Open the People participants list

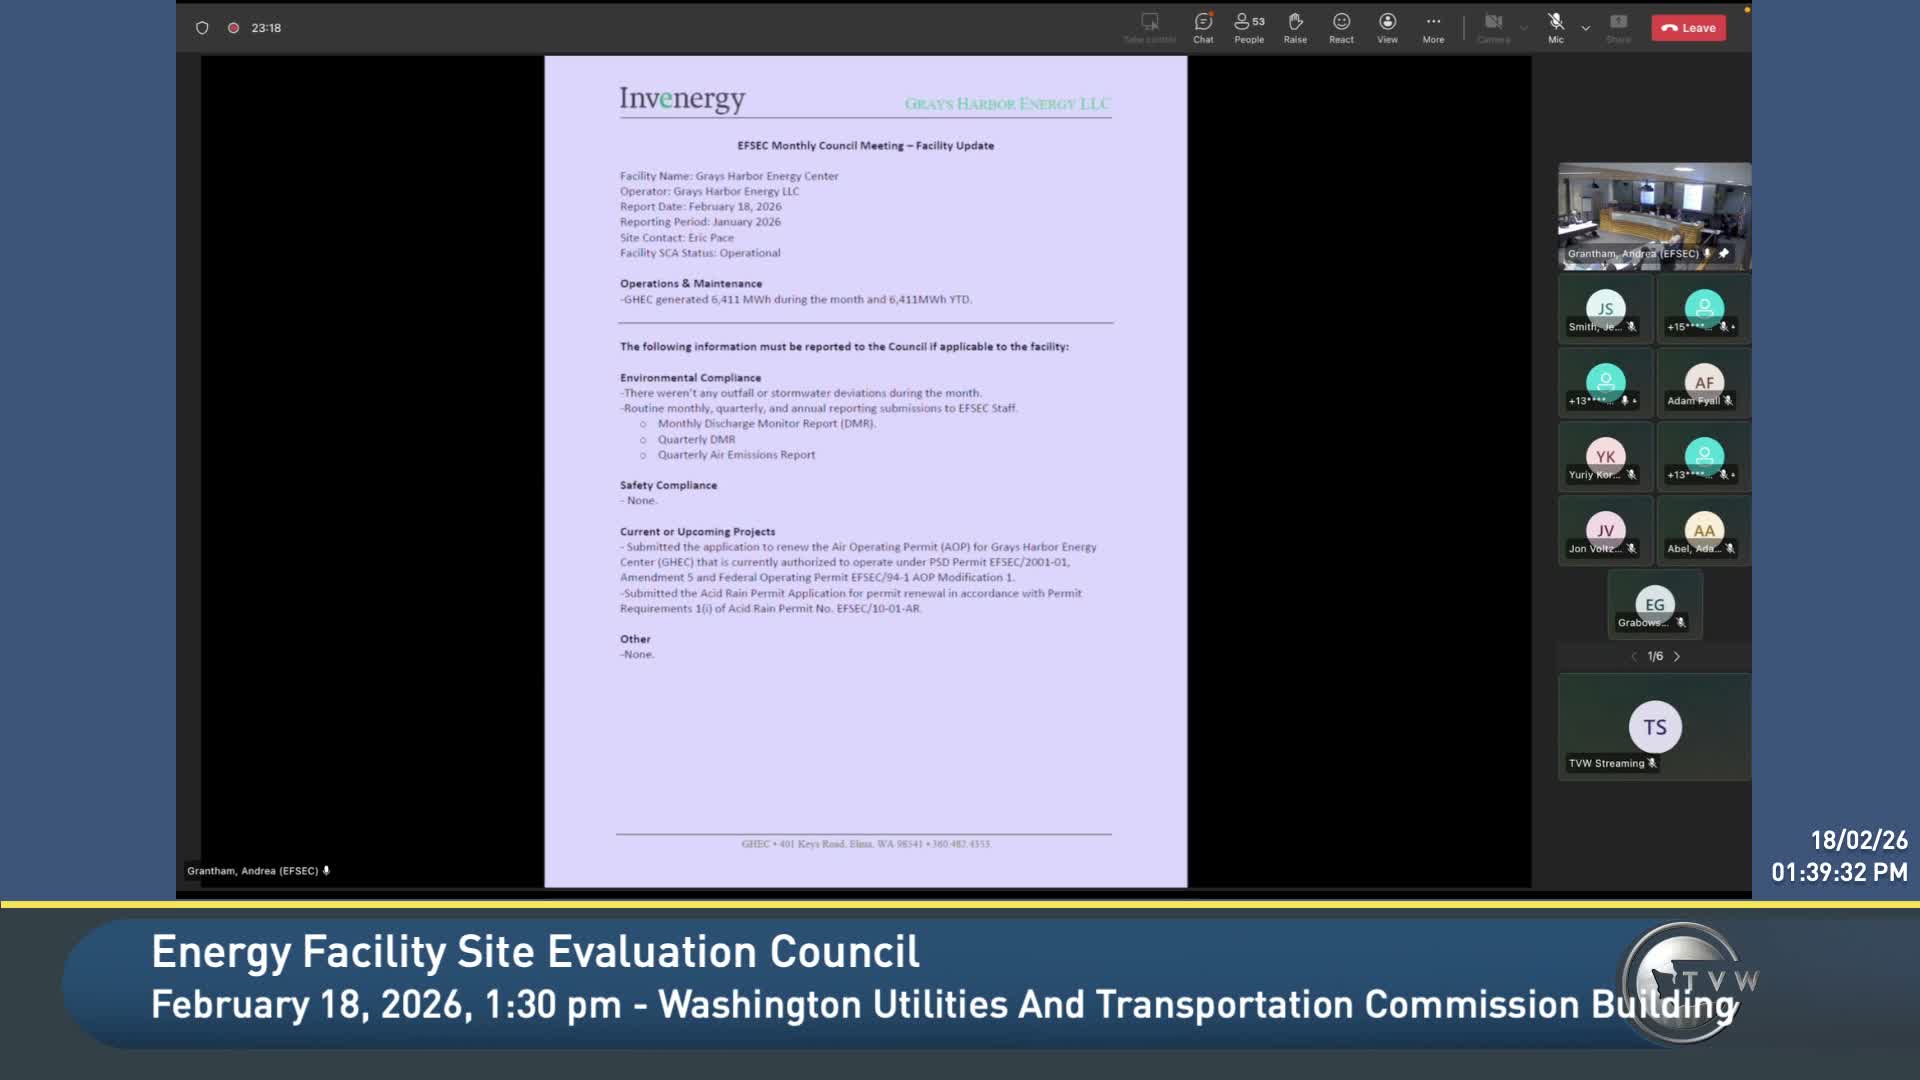pyautogui.click(x=1249, y=27)
